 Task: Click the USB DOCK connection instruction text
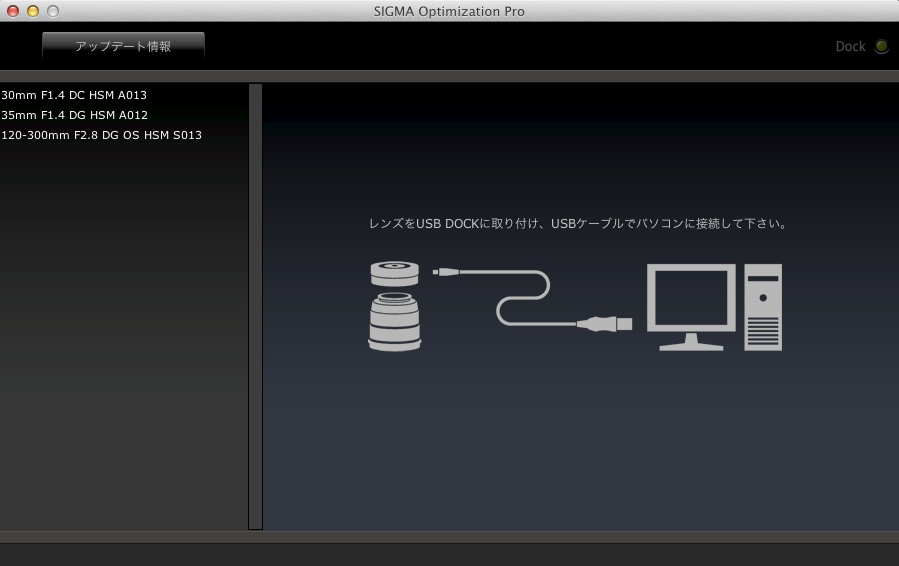pos(579,224)
